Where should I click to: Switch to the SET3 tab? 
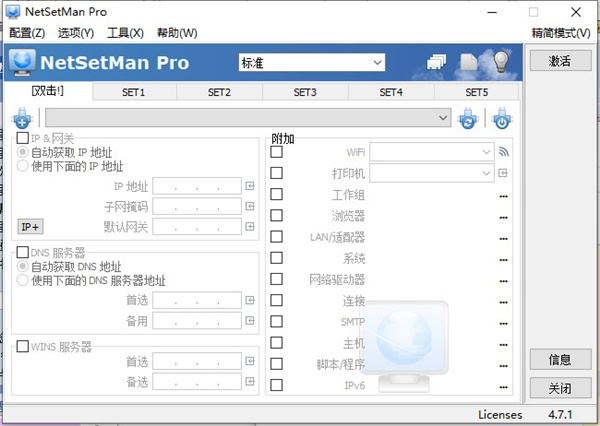click(305, 92)
